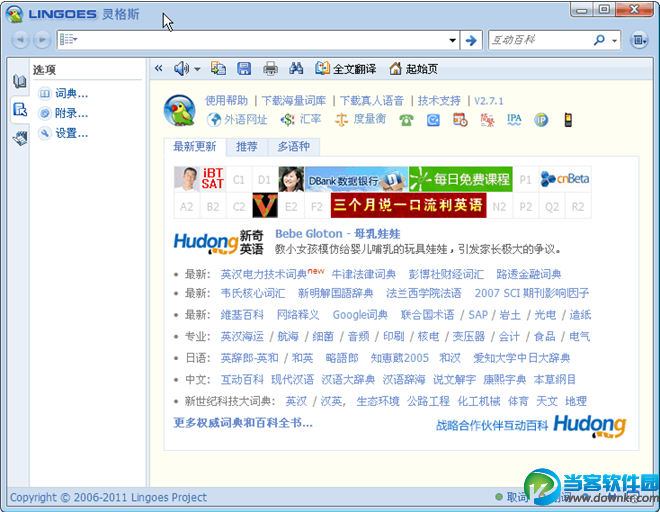The width and height of the screenshot is (660, 512).
Task: Go back with the left arrow button
Action: click(20, 40)
